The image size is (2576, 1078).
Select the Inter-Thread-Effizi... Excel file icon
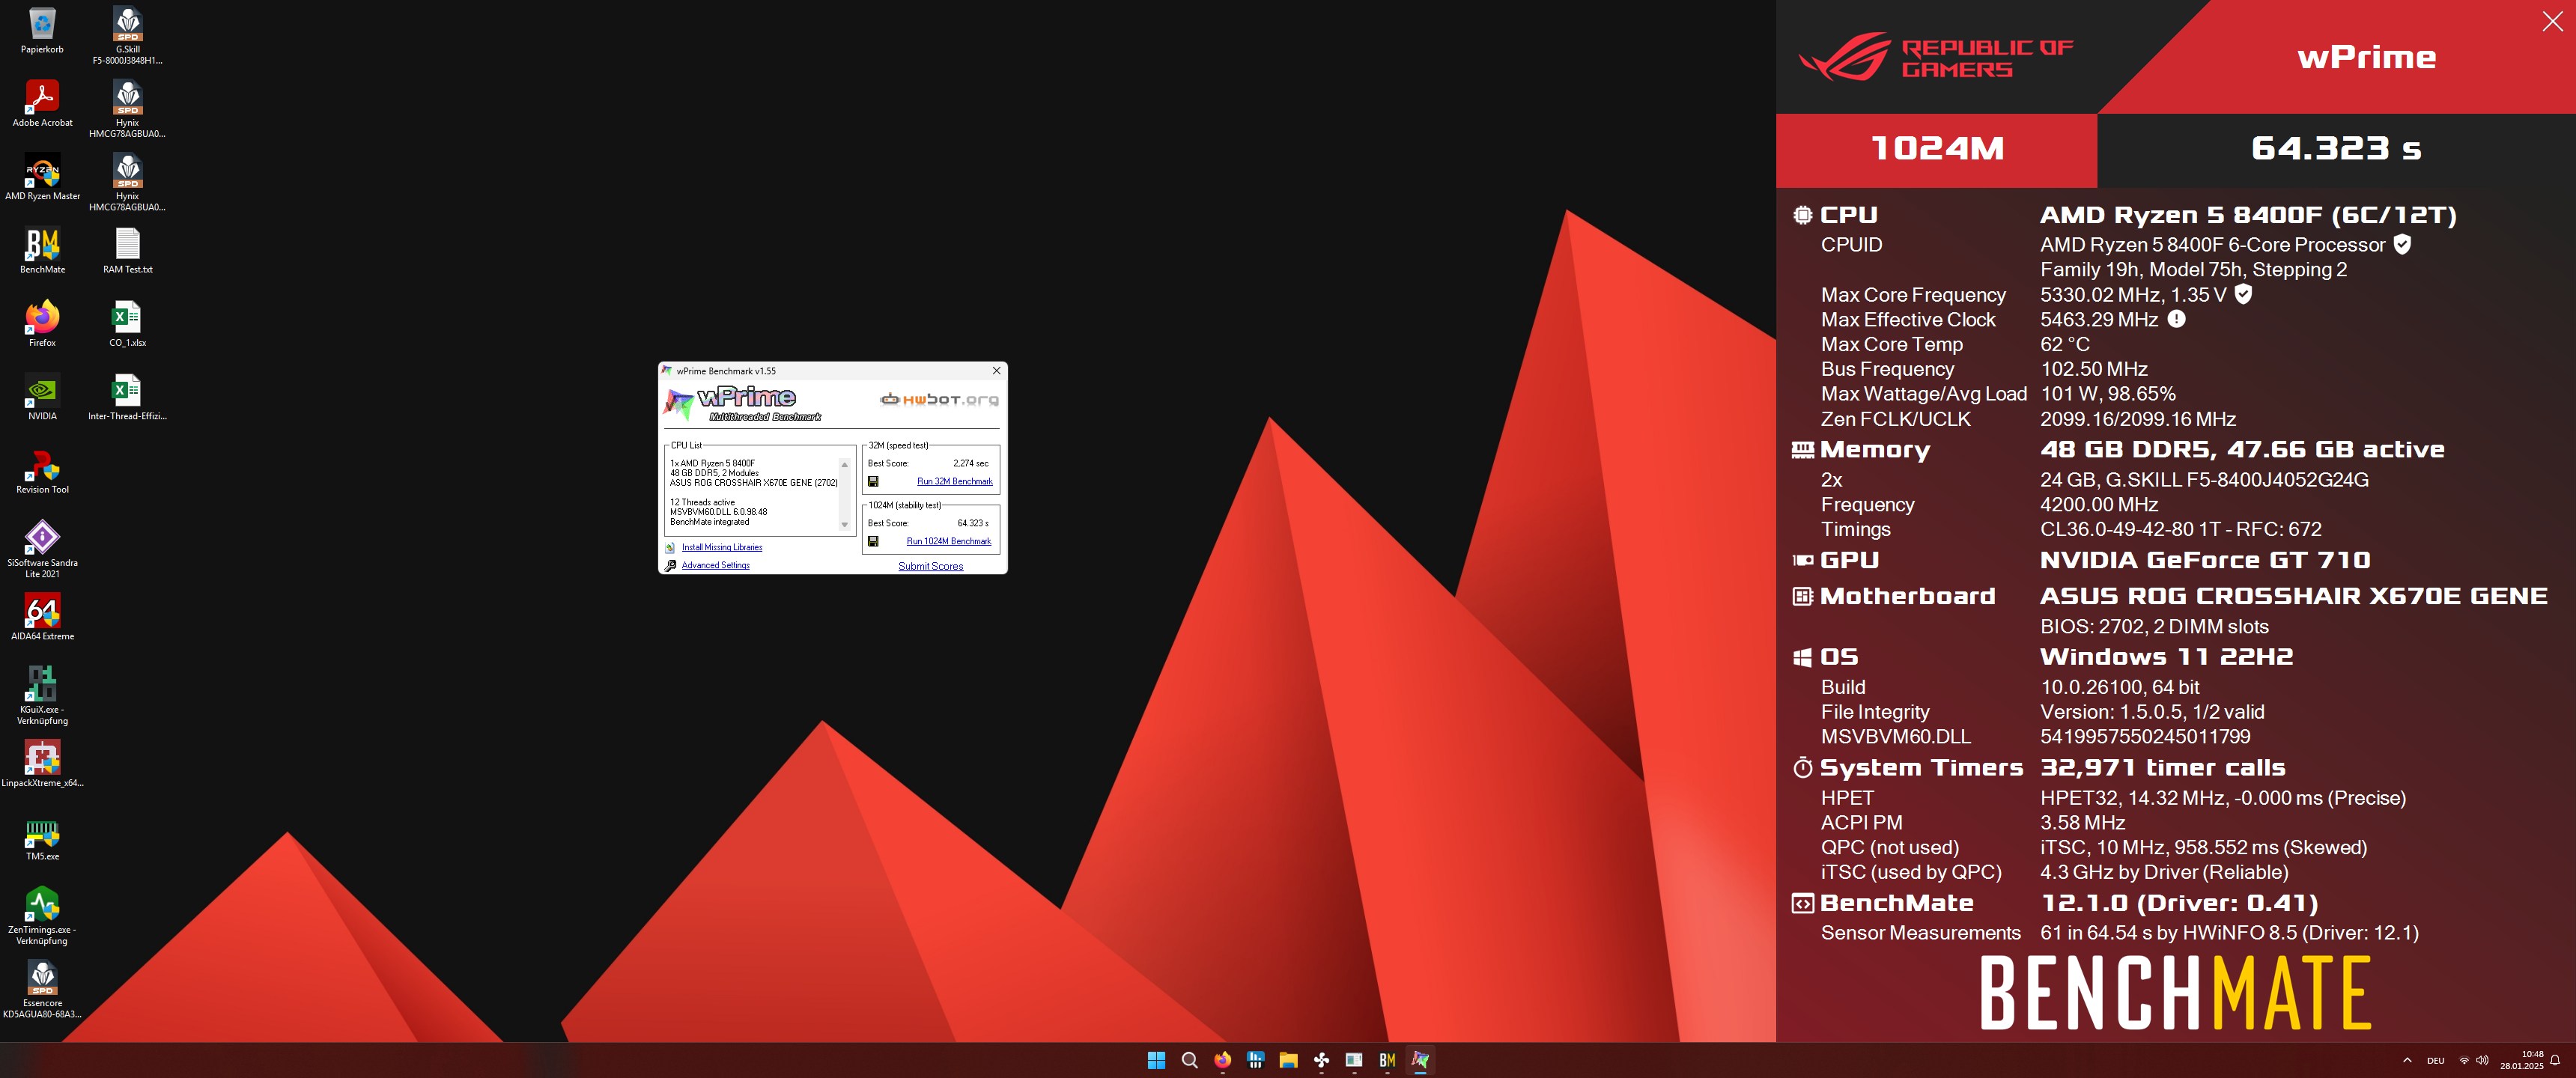(x=127, y=396)
